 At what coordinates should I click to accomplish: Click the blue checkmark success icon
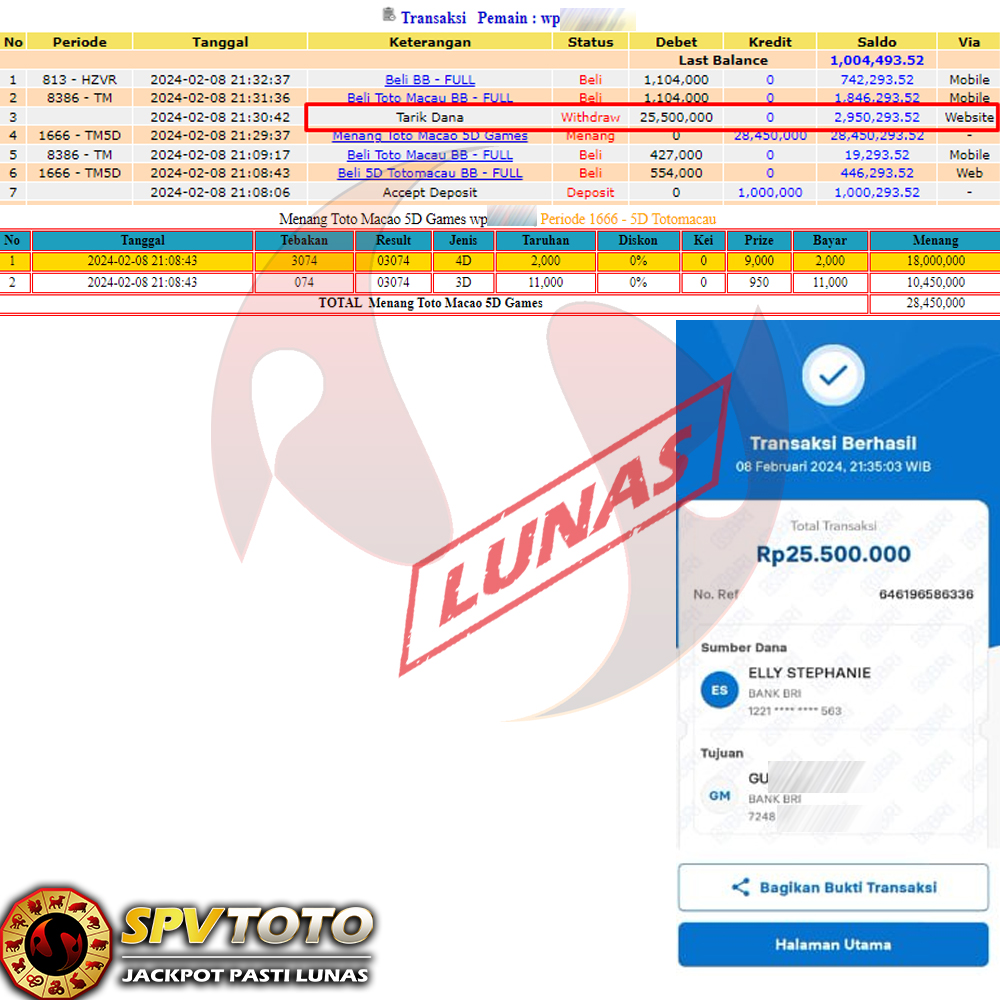832,376
